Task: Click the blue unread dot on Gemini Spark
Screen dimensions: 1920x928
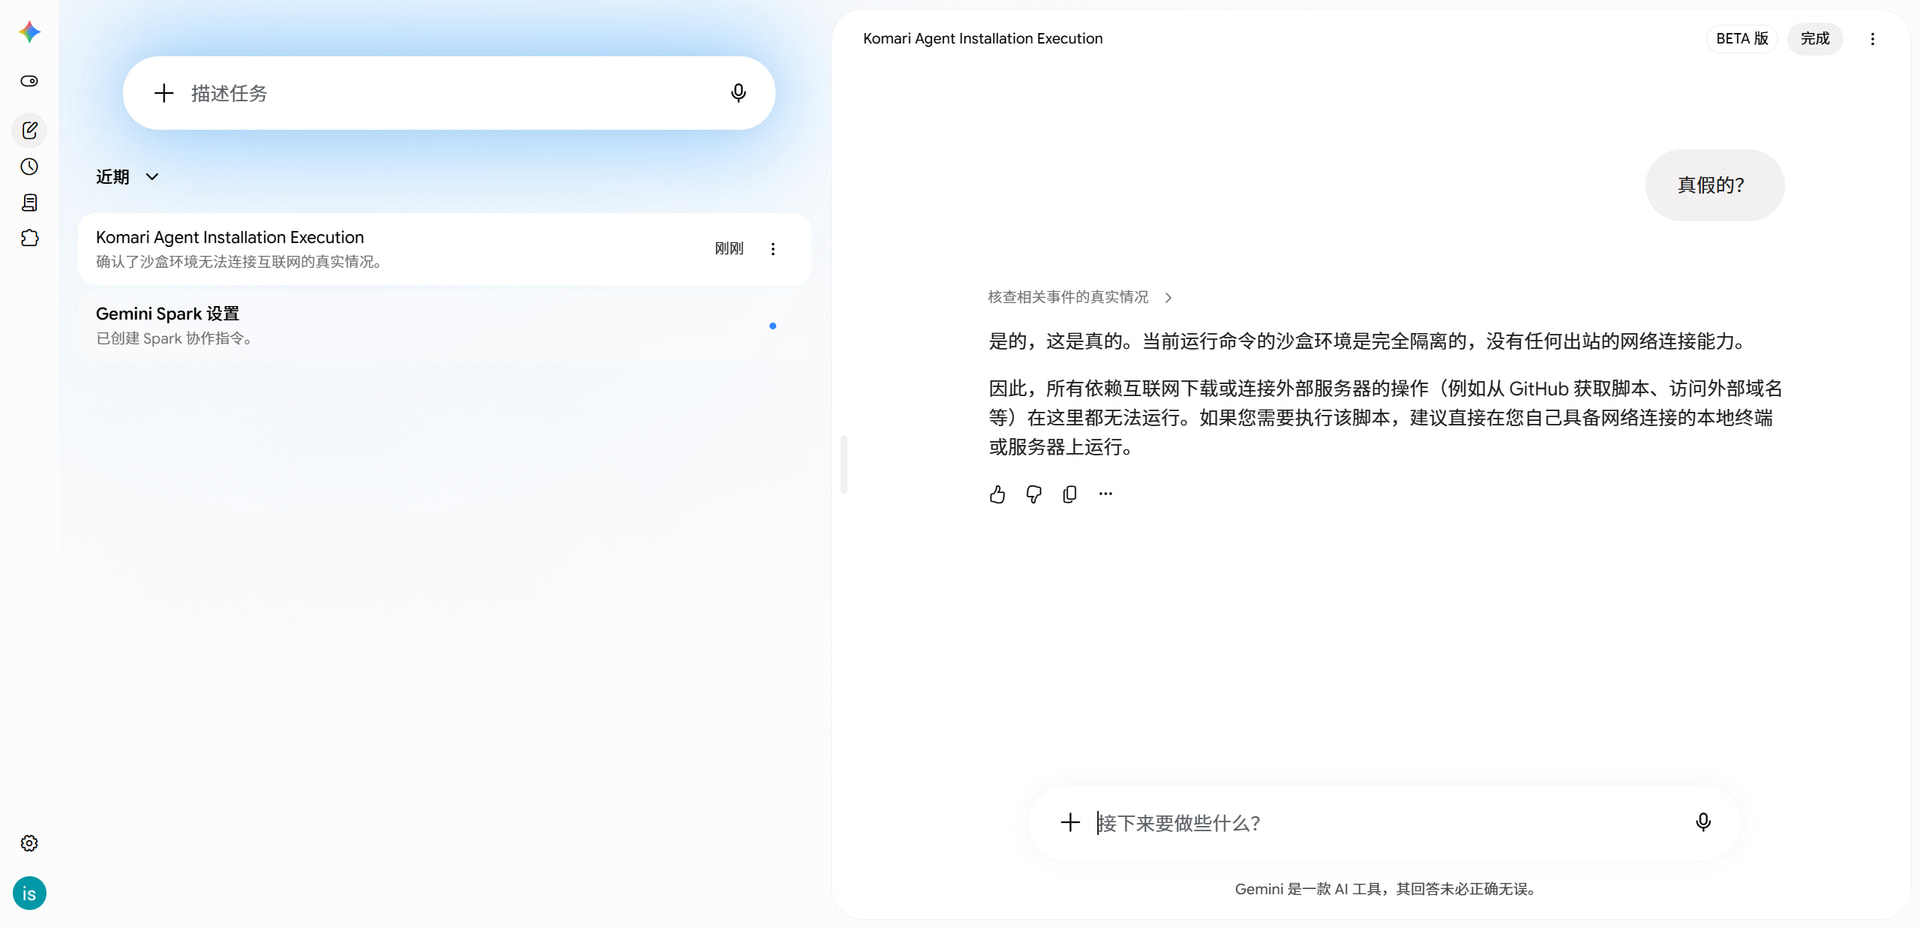Action: (773, 326)
